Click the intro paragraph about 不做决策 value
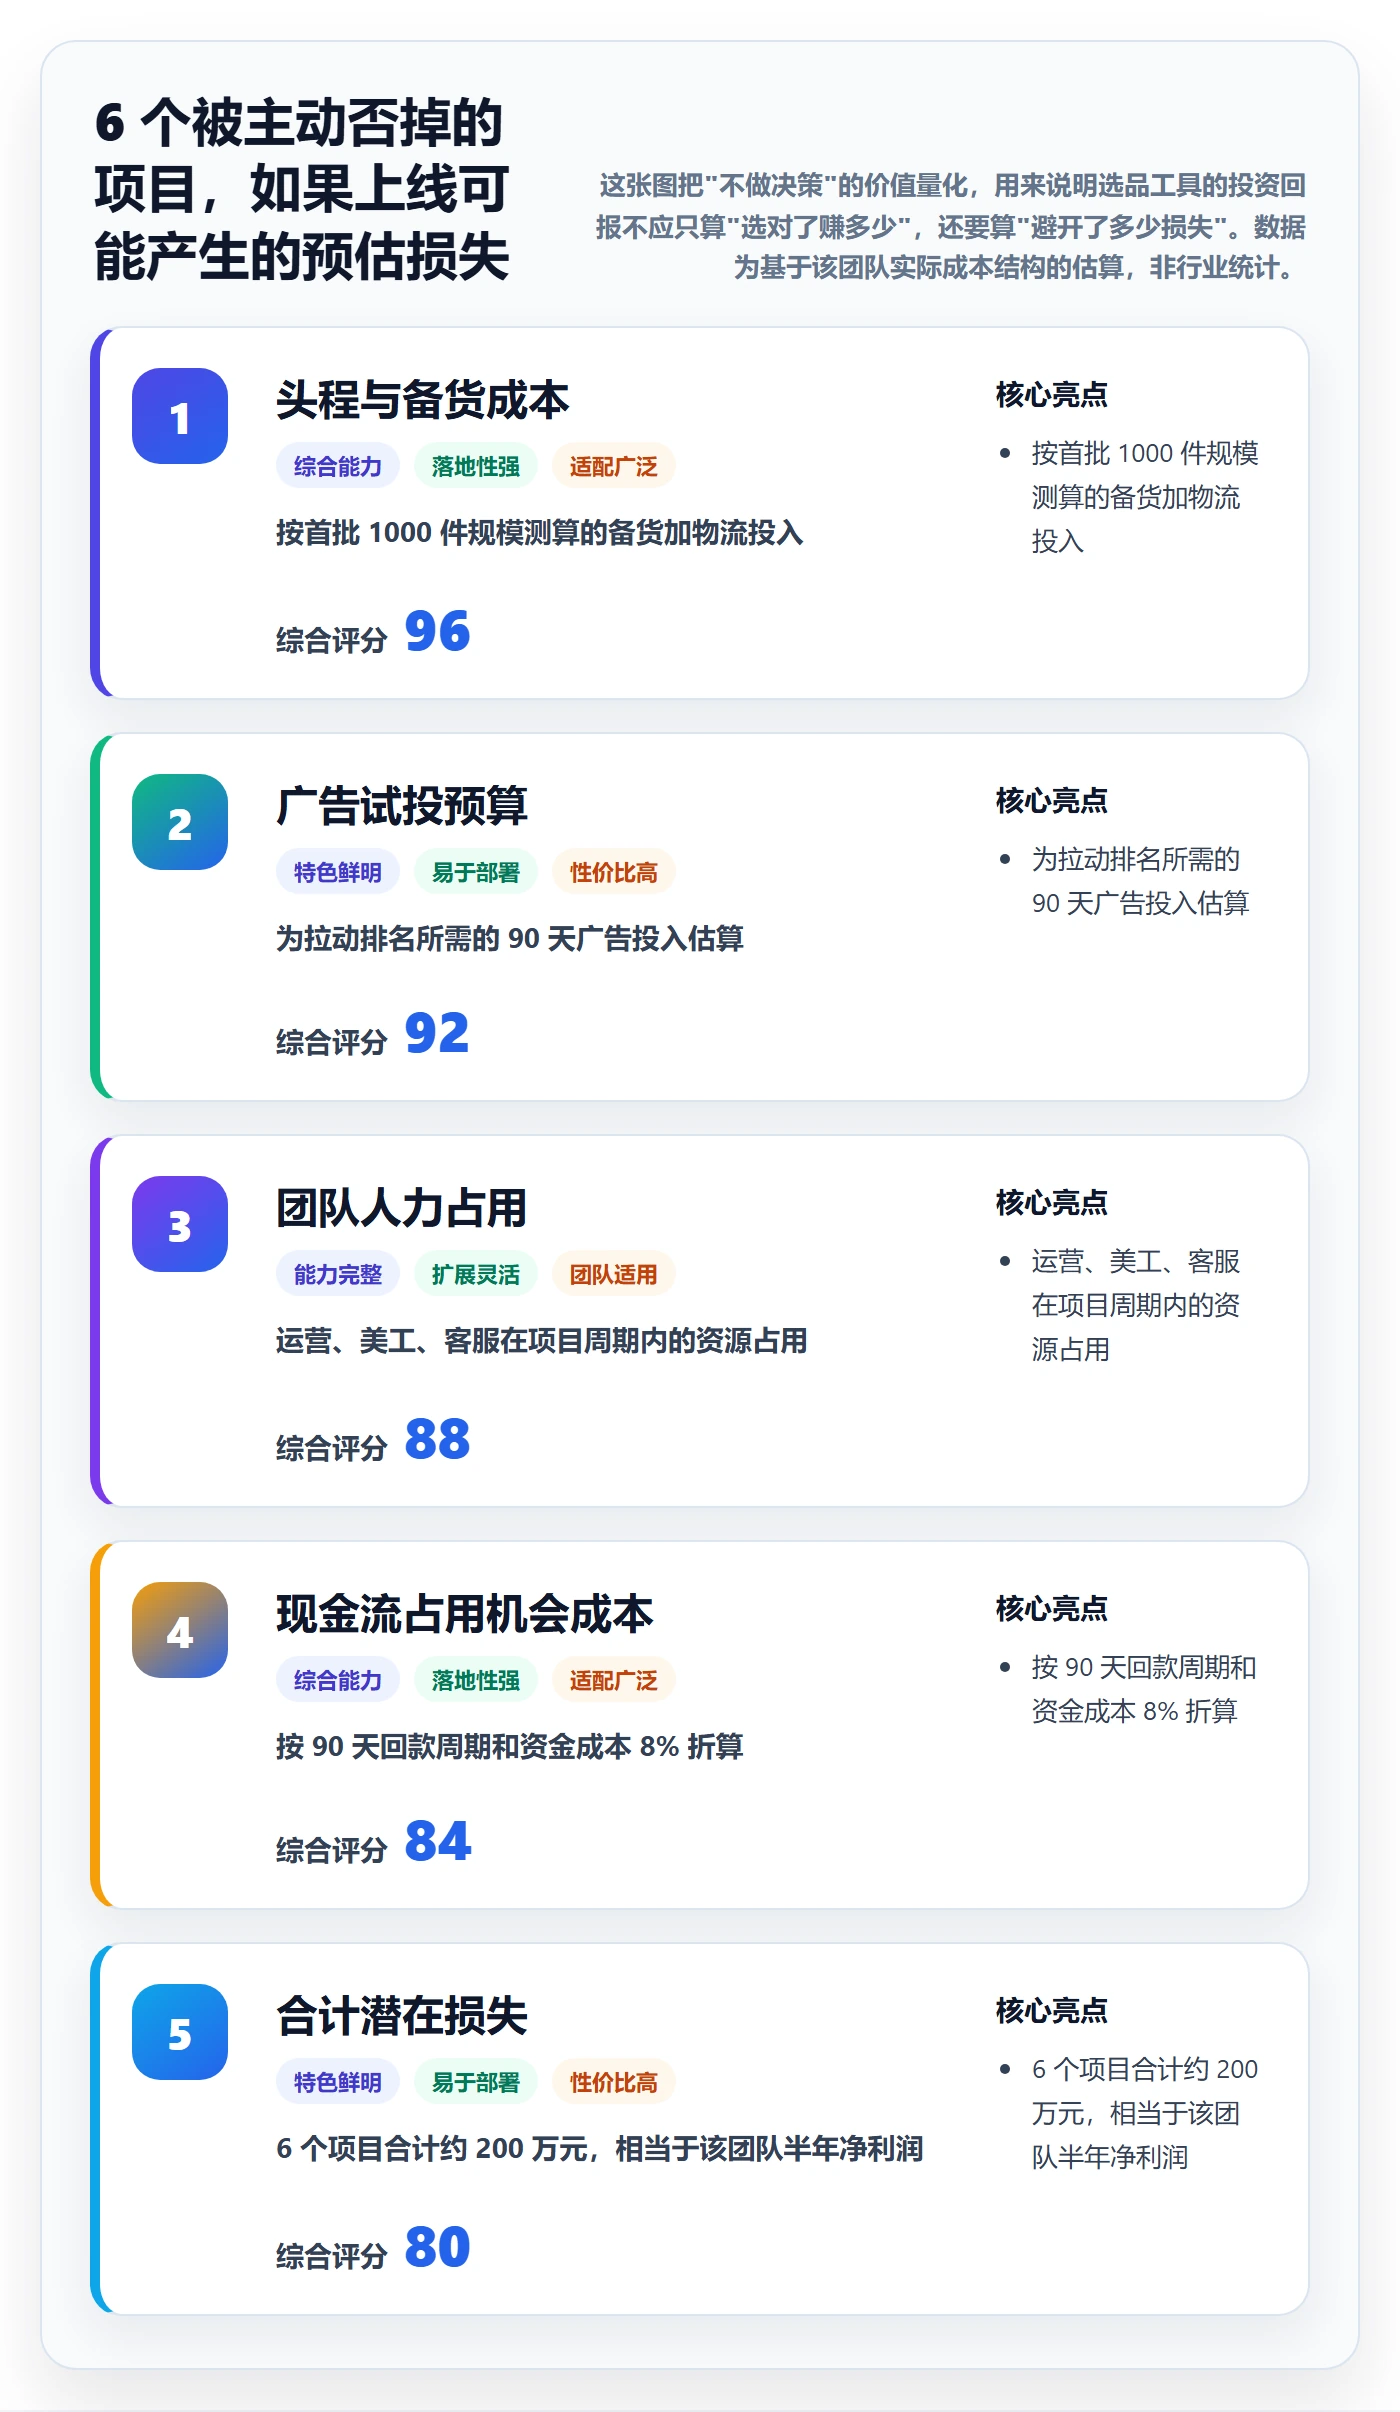The image size is (1400, 2412). pyautogui.click(x=951, y=226)
